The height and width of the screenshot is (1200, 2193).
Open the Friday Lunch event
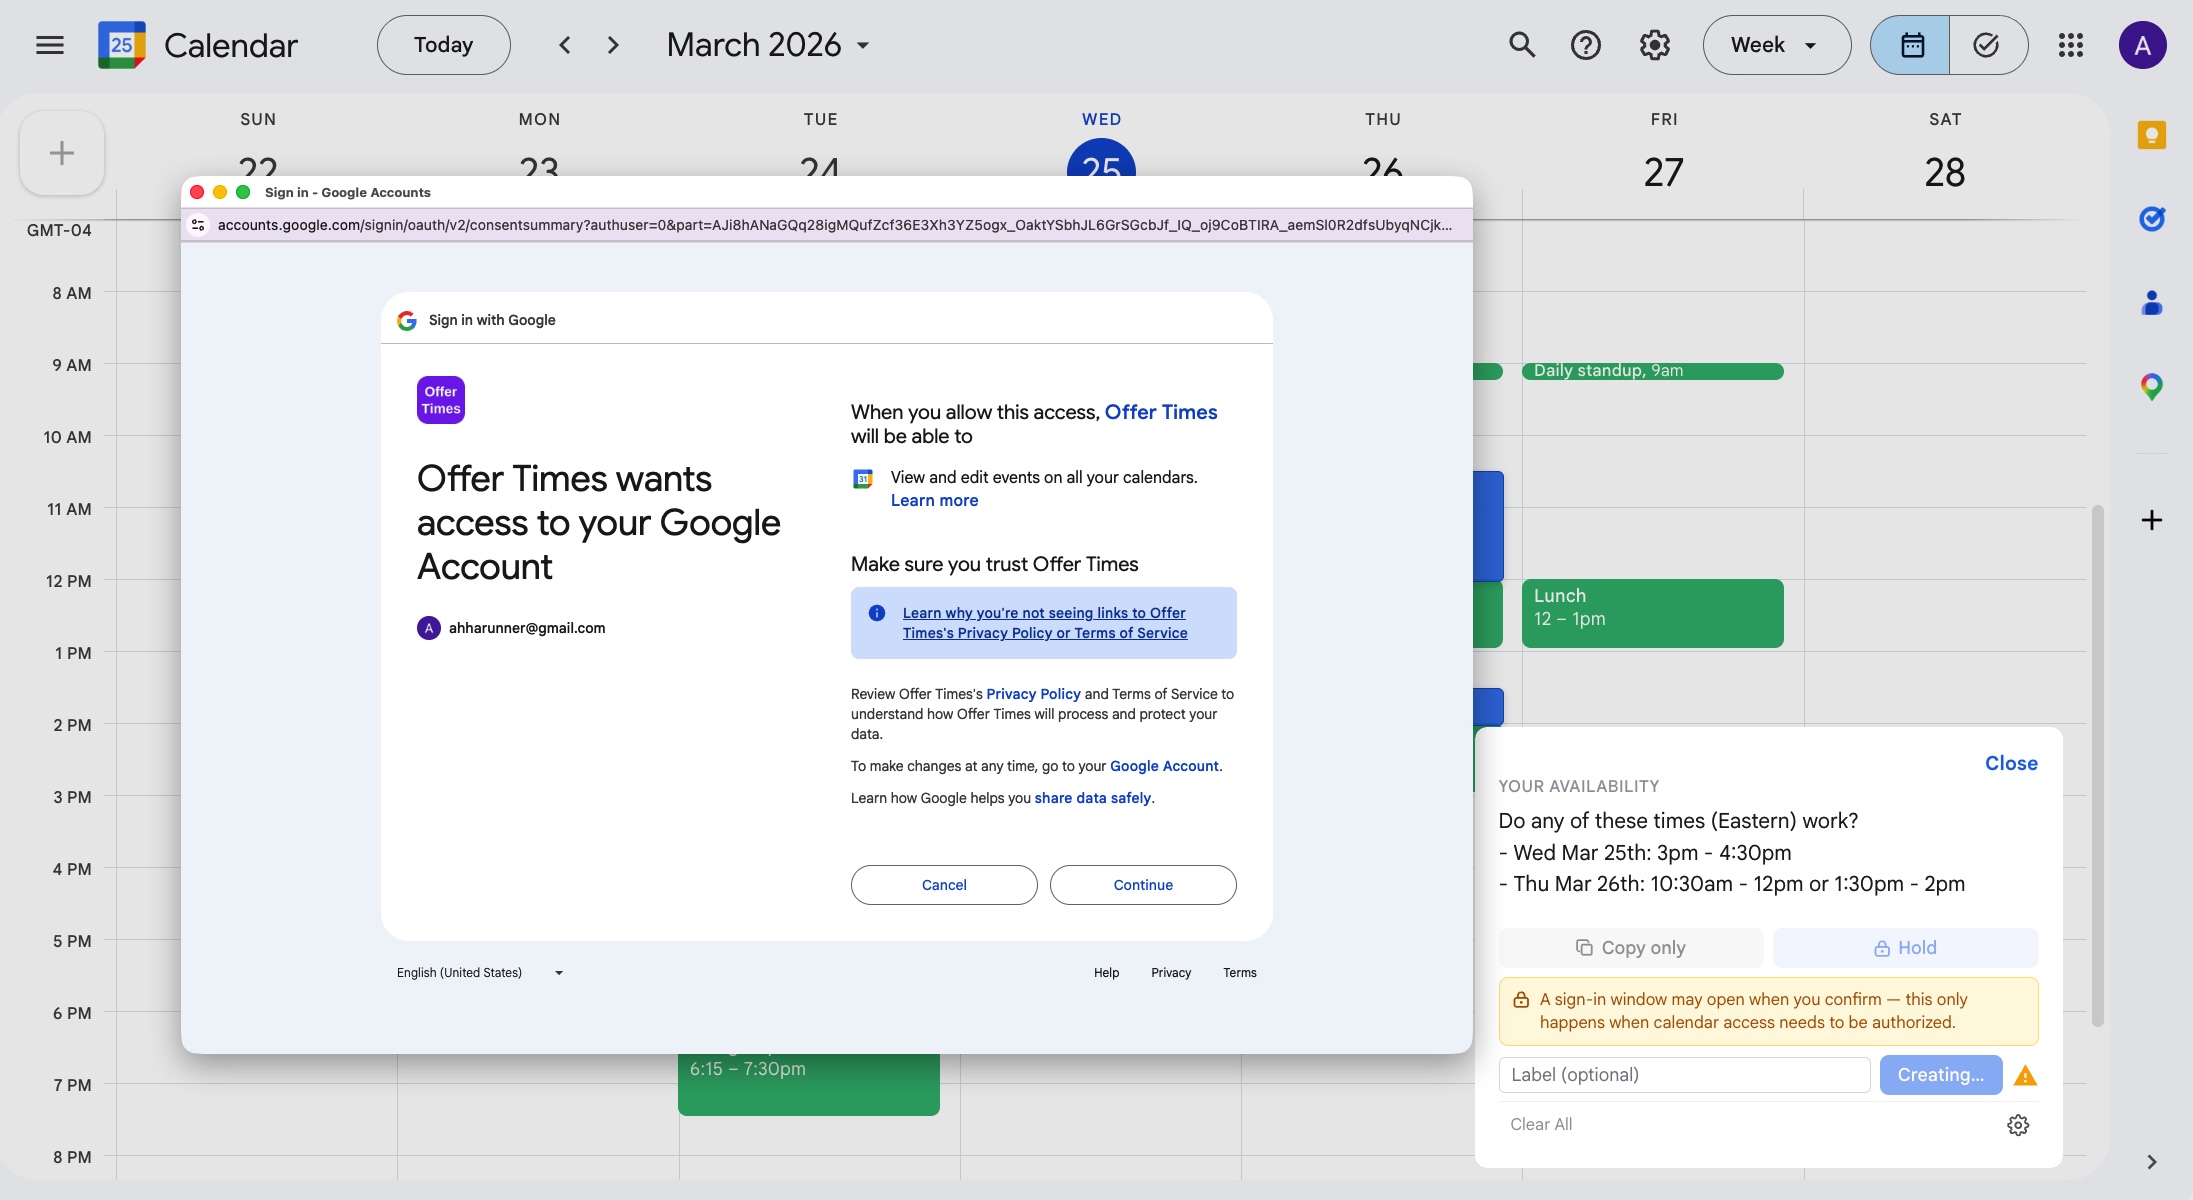point(1652,613)
